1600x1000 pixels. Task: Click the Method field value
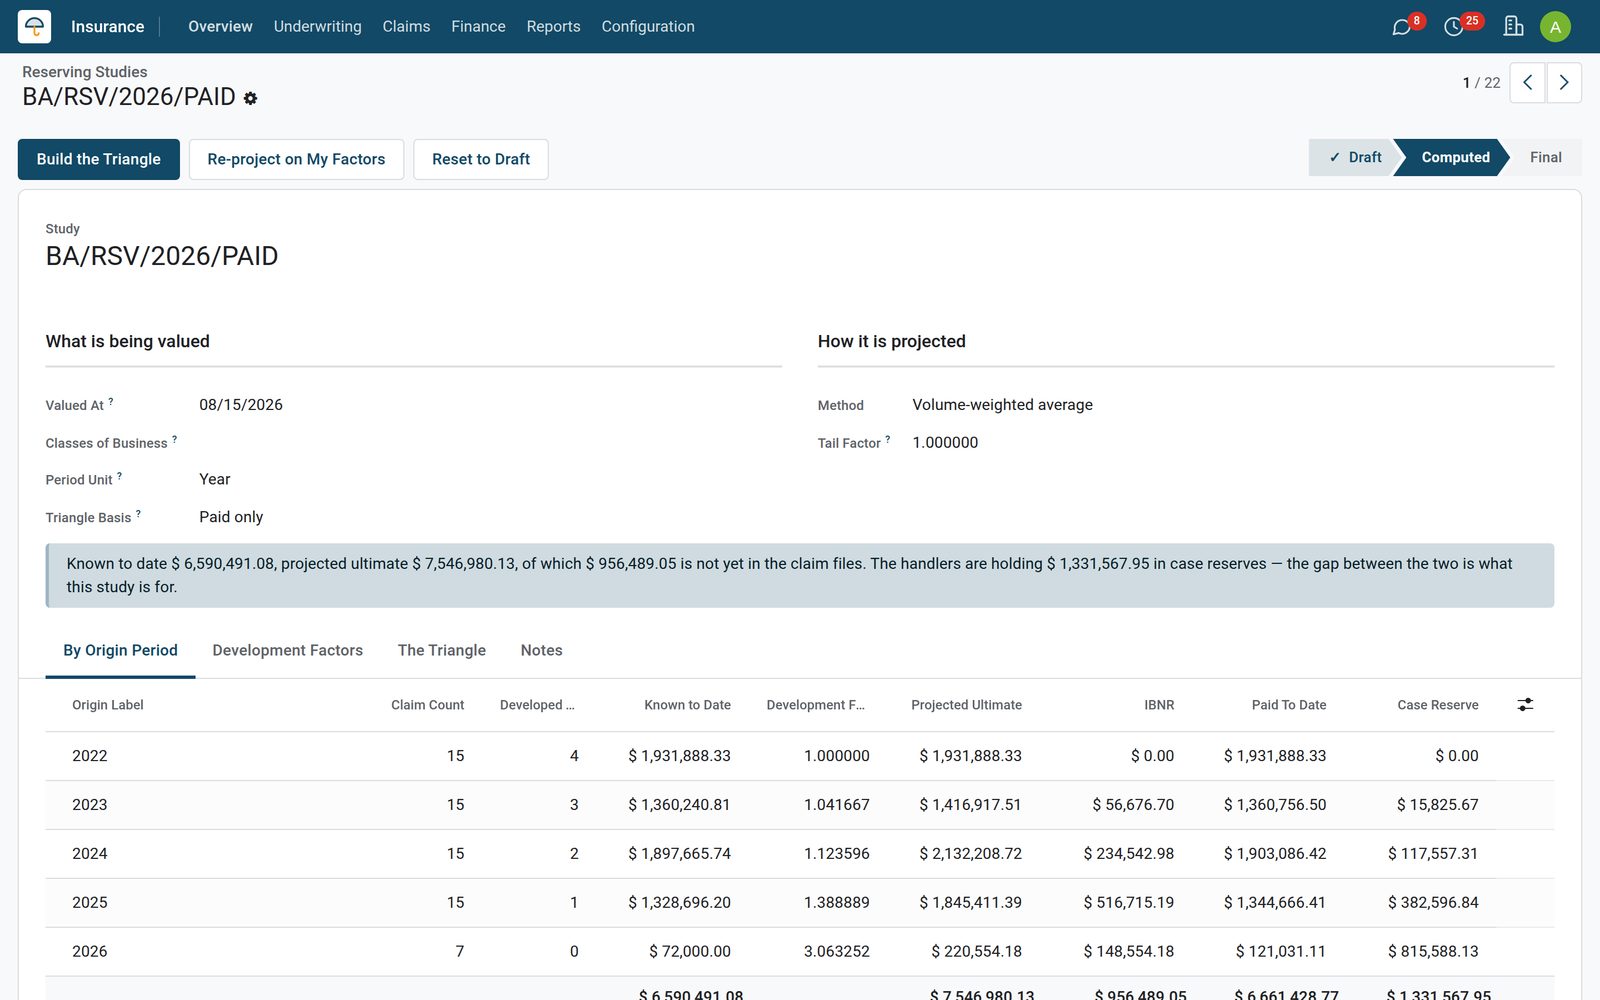(1002, 405)
